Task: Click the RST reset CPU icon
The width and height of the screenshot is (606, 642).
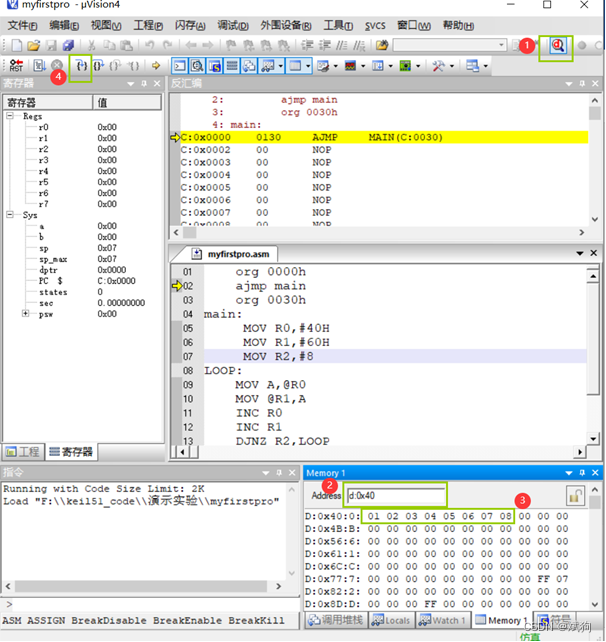Action: pos(16,66)
